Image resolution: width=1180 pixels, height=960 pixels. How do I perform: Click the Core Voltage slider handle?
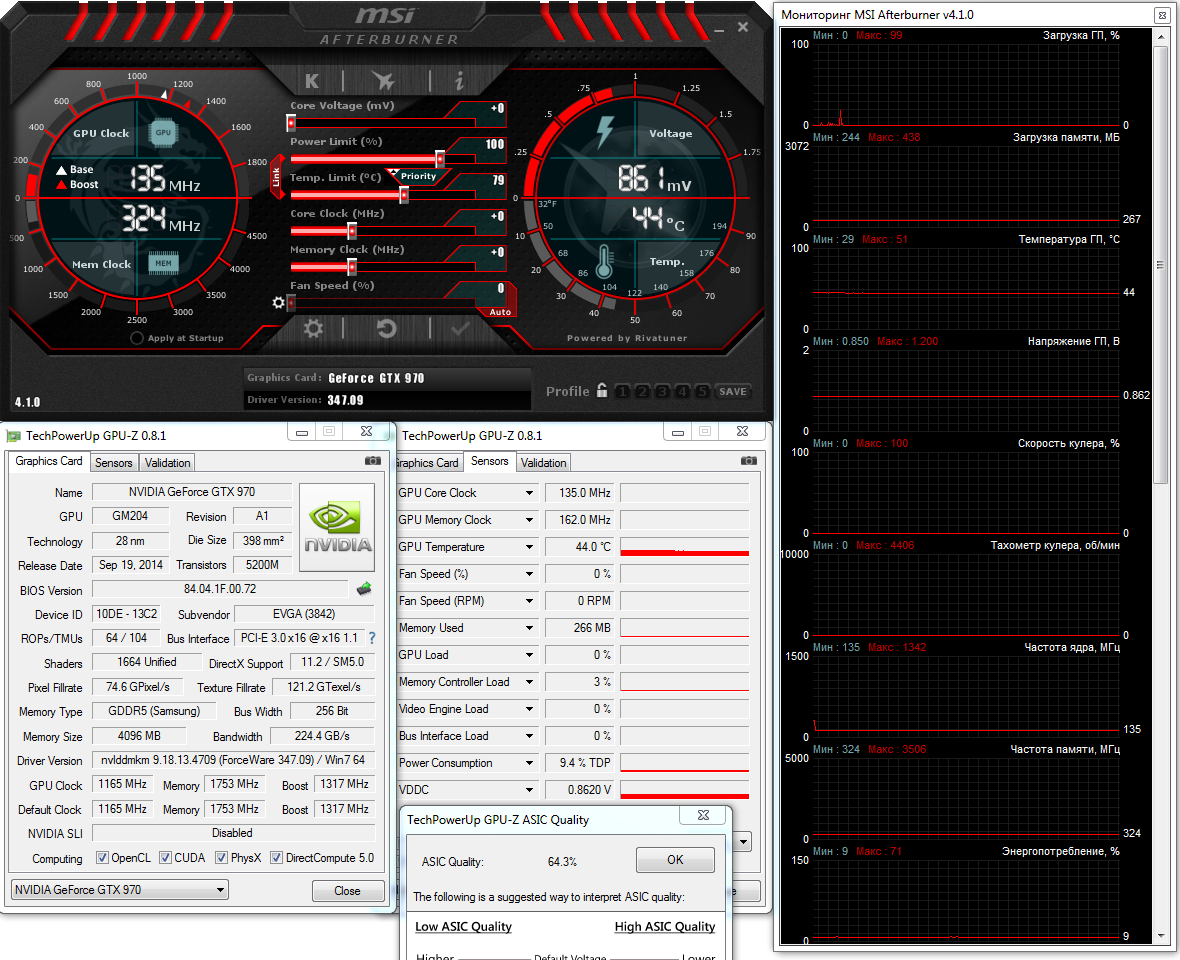(290, 123)
